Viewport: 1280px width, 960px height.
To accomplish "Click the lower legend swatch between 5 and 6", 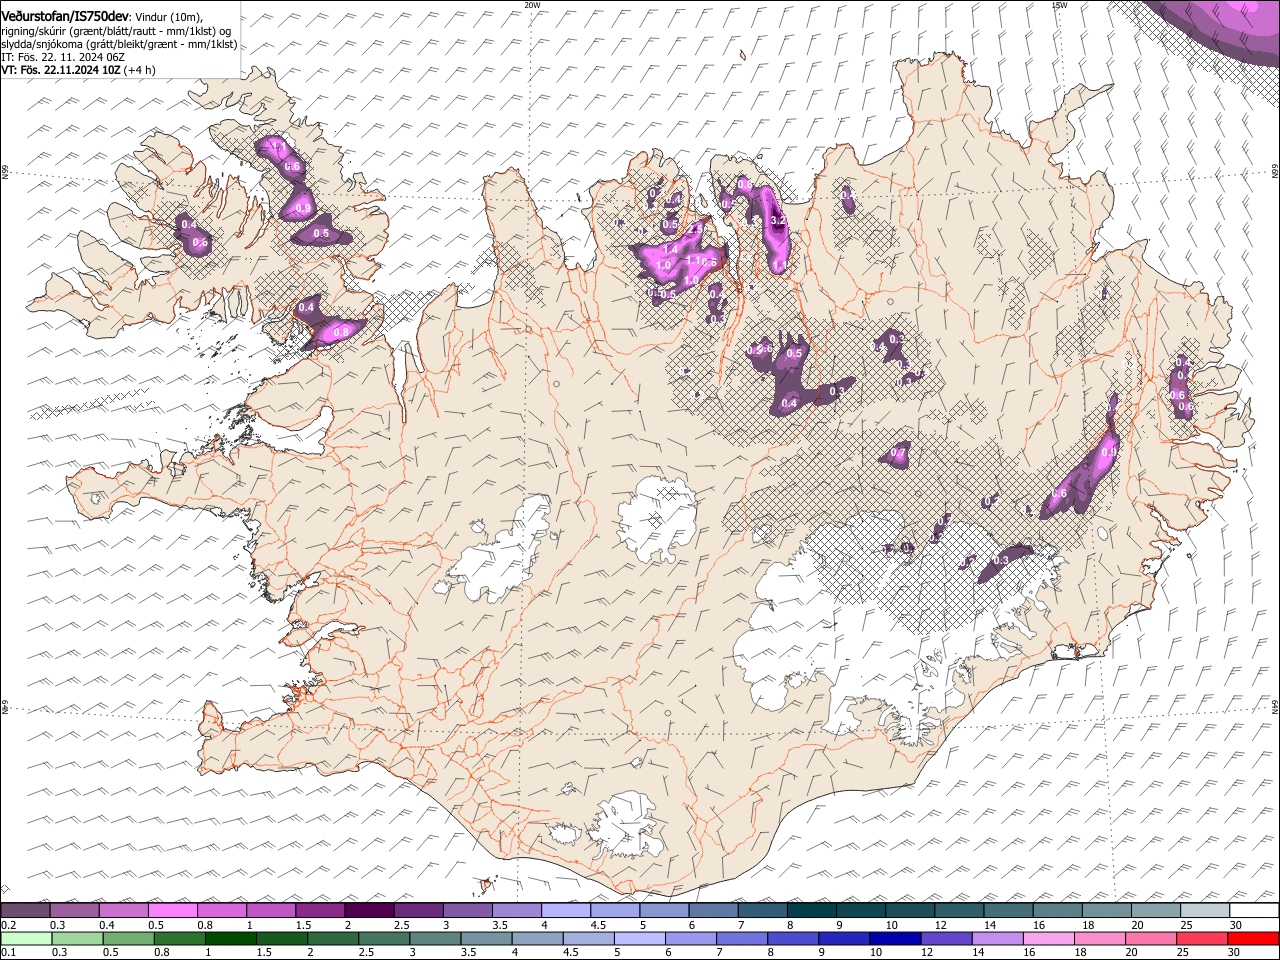I will (638, 938).
